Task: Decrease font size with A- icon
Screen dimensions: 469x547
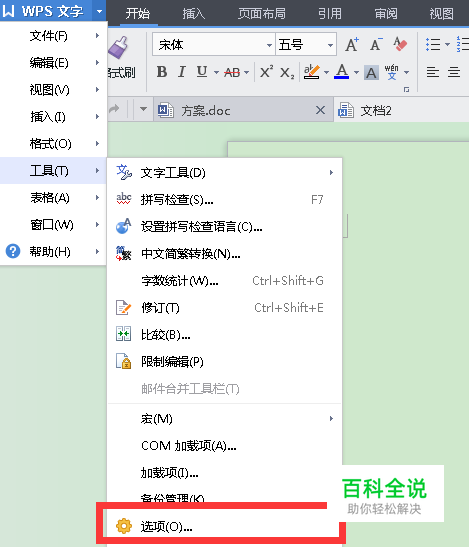Action: 376,45
